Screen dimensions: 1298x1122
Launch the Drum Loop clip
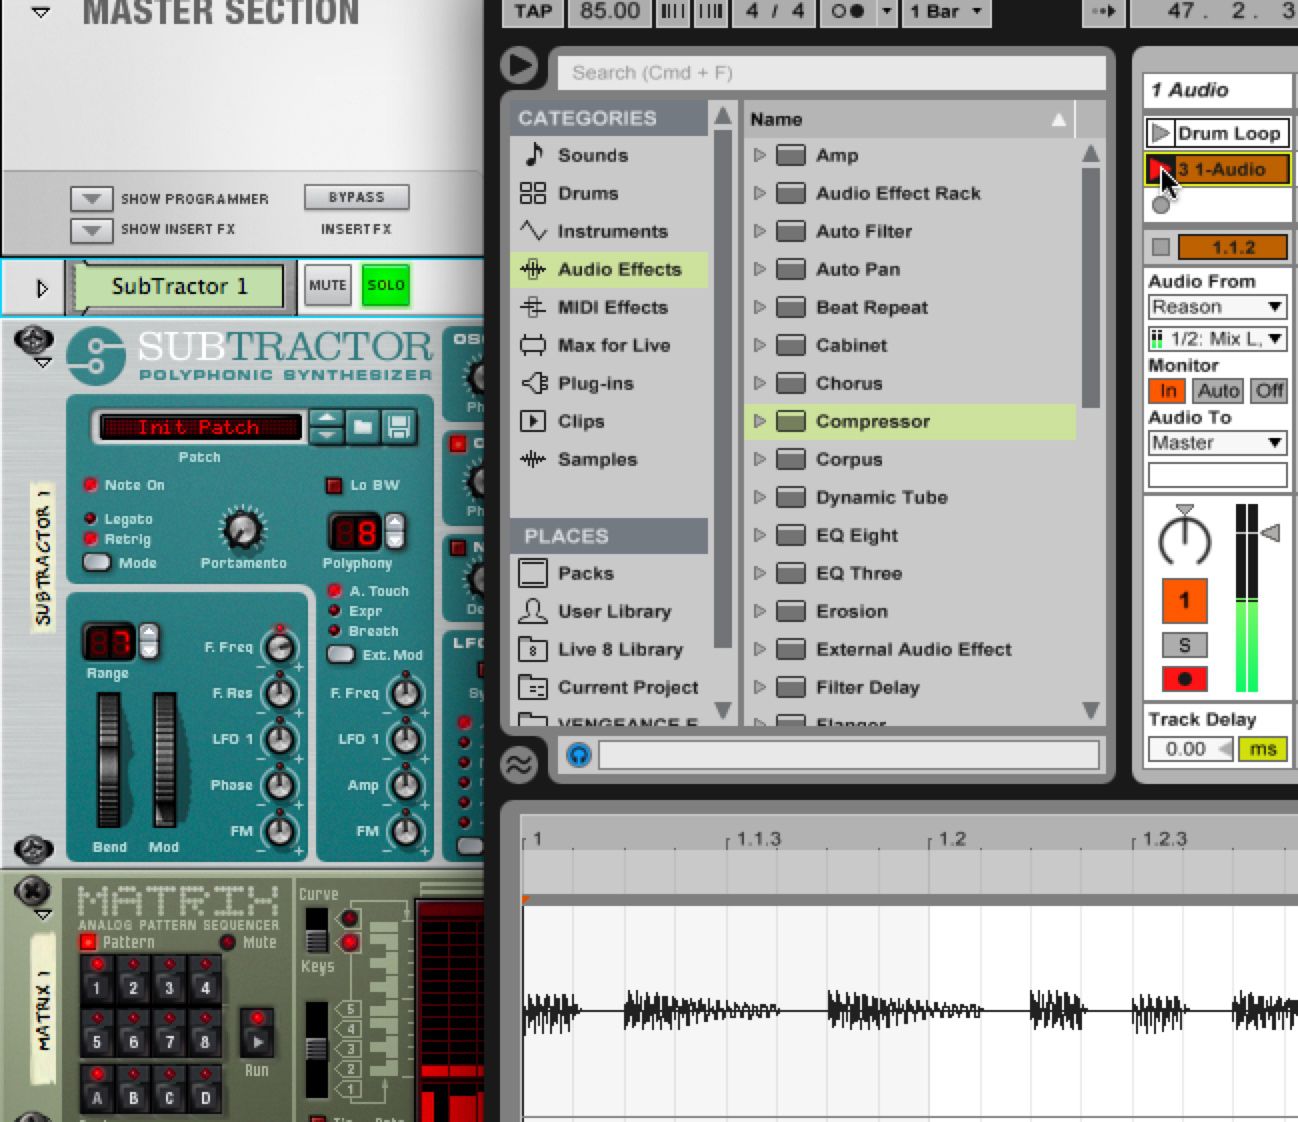pos(1160,133)
